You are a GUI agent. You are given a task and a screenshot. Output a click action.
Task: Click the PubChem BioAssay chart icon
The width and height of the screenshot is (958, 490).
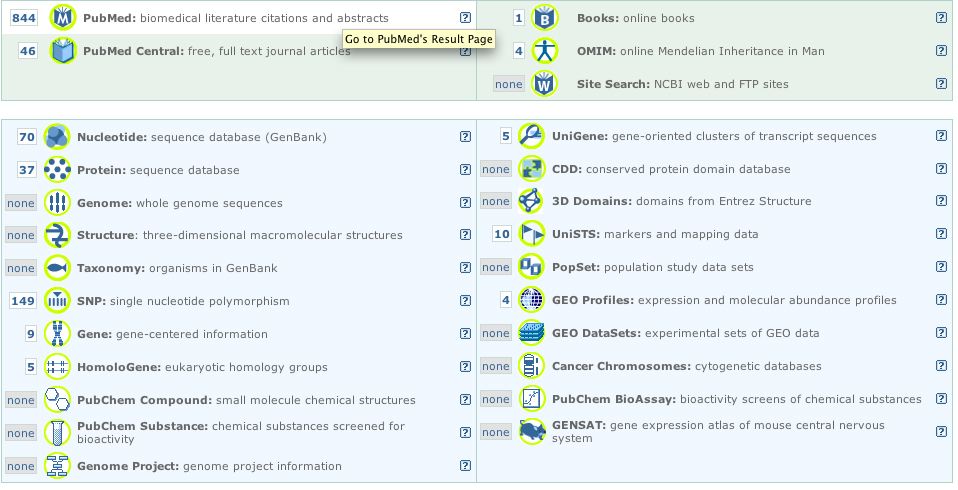532,399
